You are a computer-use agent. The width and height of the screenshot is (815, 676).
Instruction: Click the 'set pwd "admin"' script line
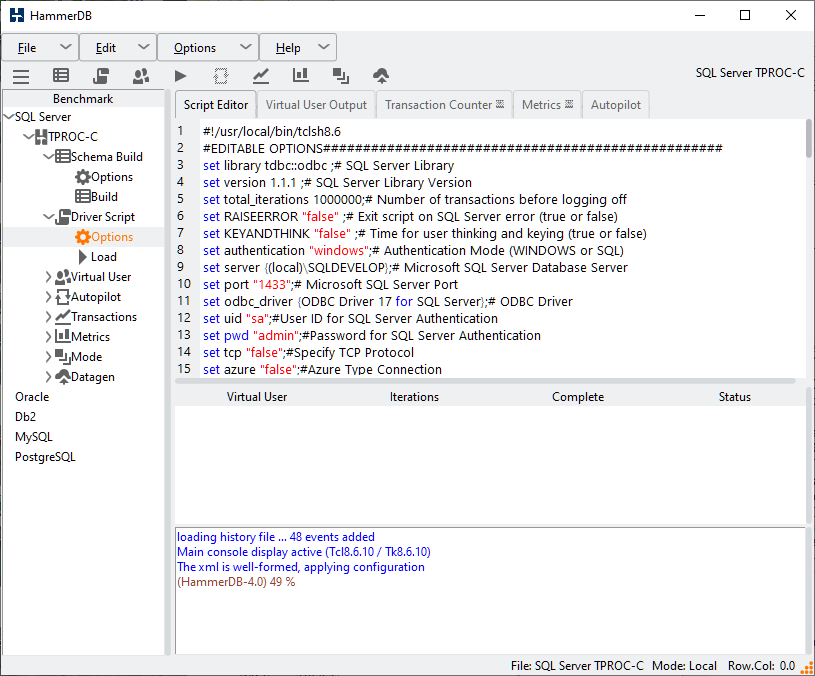[x=372, y=336]
